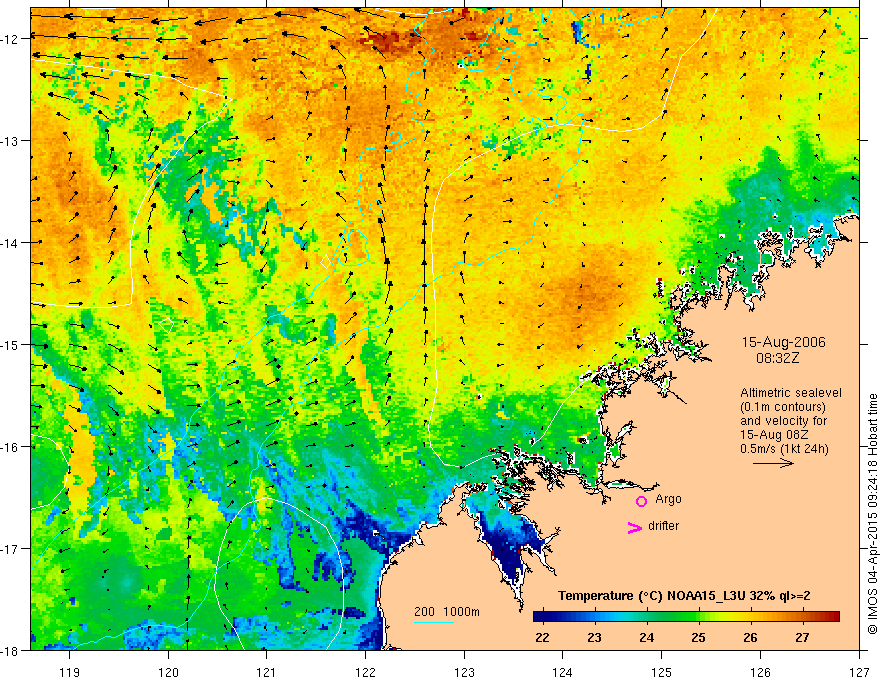Click the 0.5m/s velocity scale arrow
This screenshot has height=680, width=880.
773,463
